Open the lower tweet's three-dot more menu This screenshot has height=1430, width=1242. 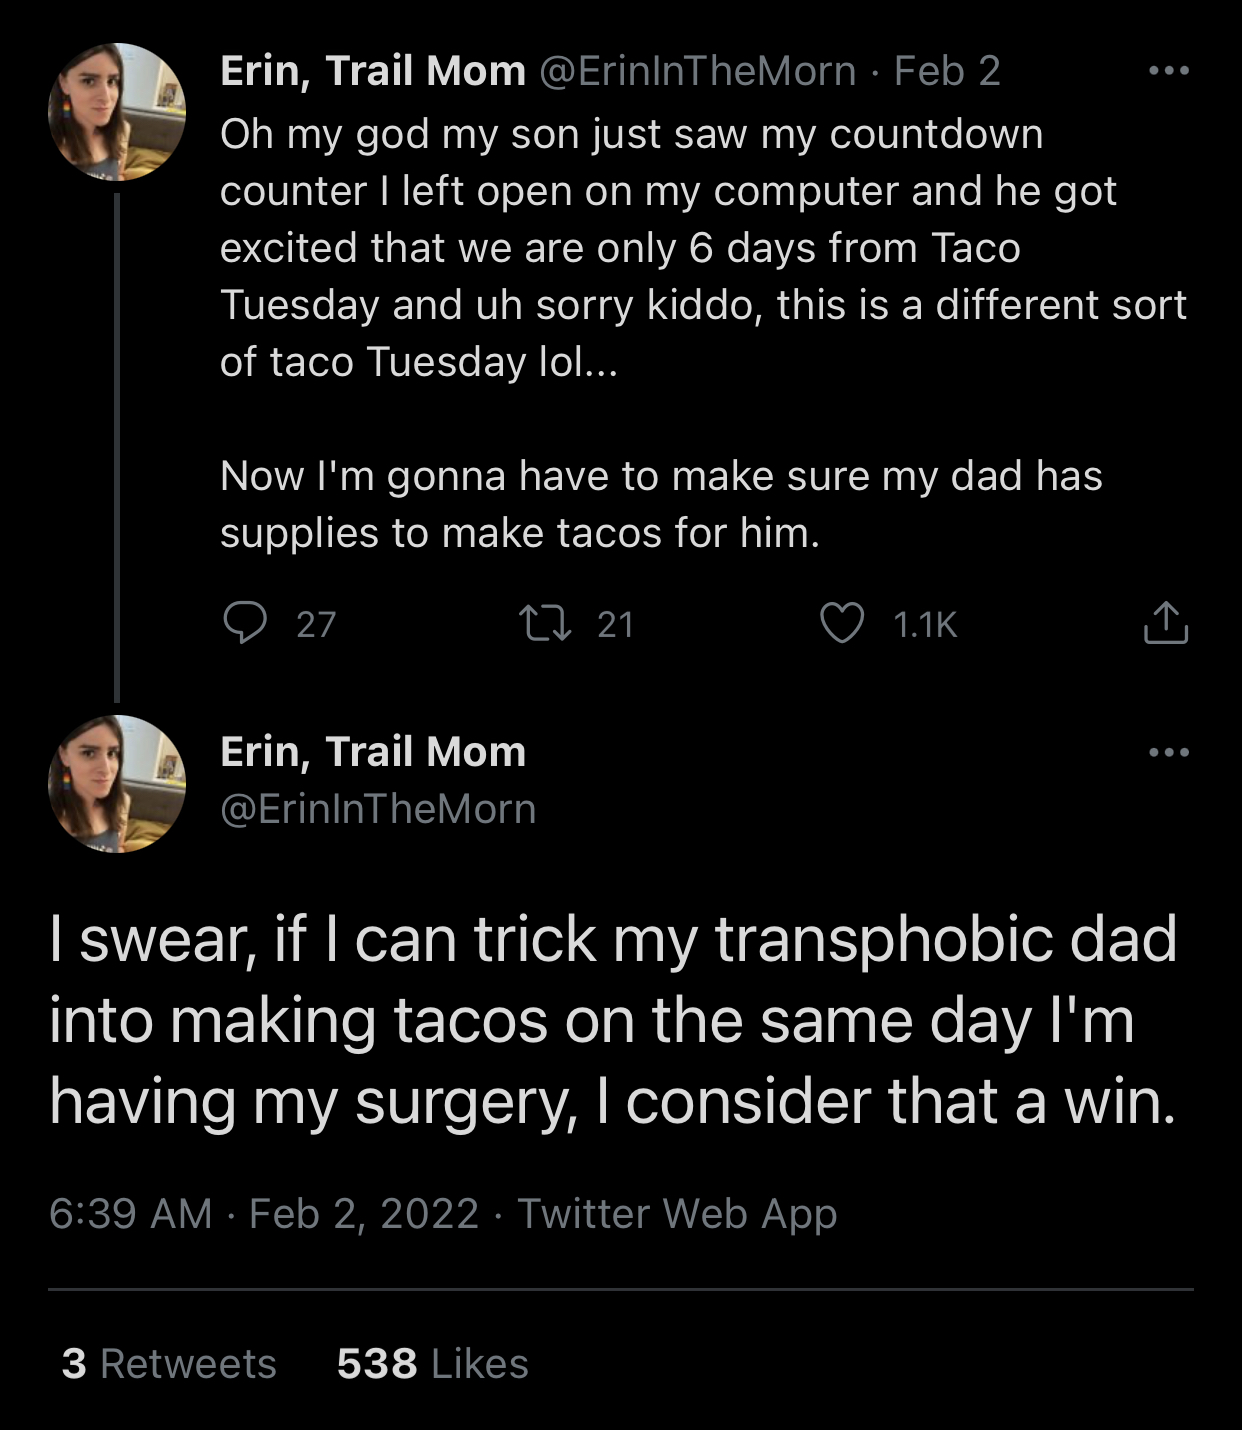(1169, 752)
